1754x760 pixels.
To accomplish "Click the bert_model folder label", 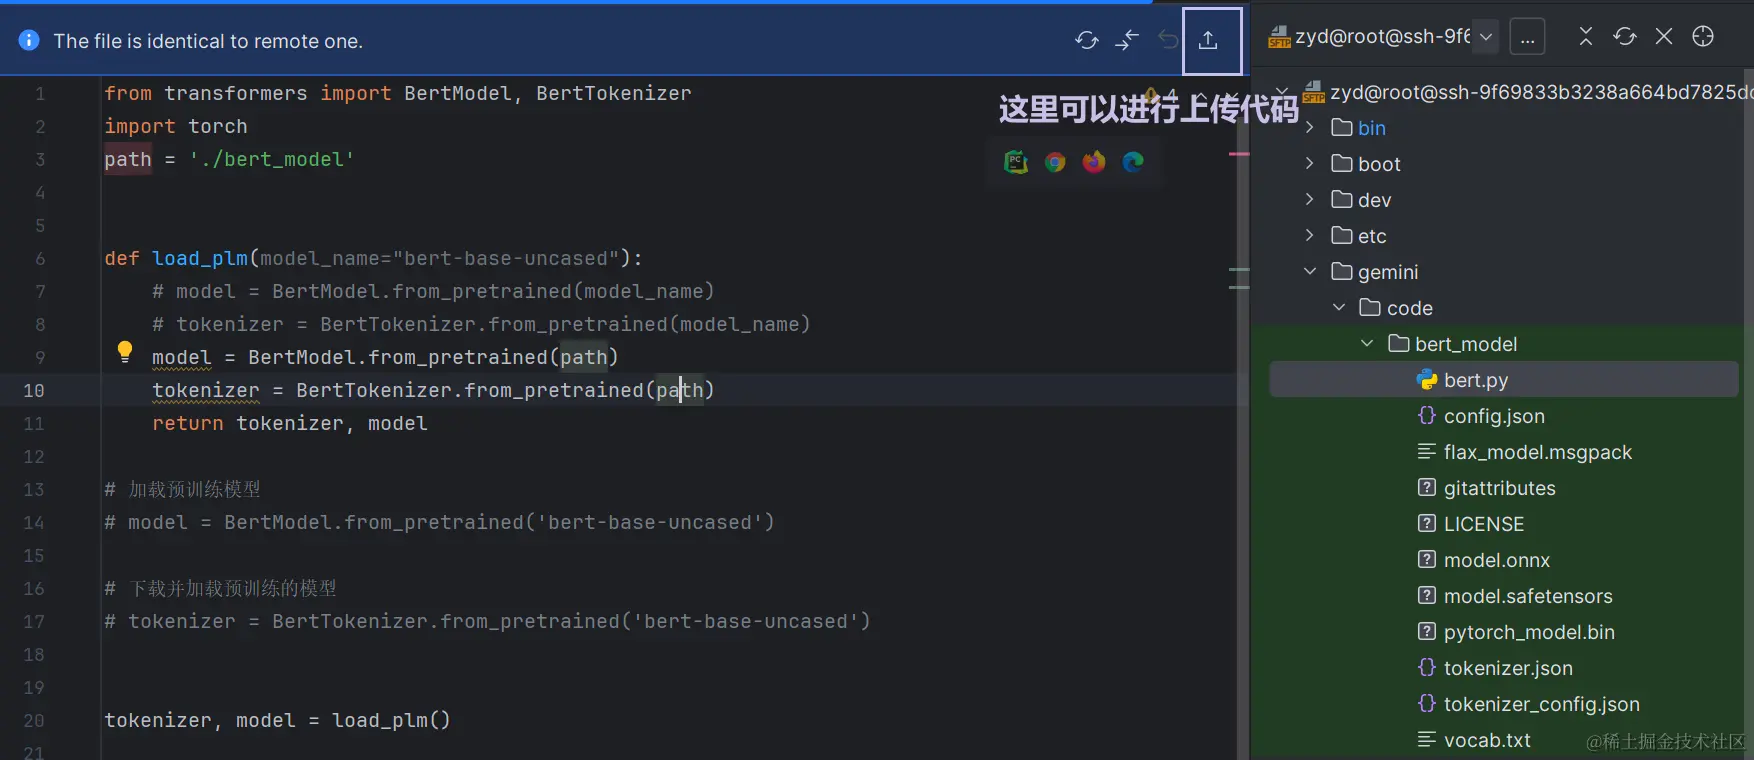I will (x=1466, y=344).
